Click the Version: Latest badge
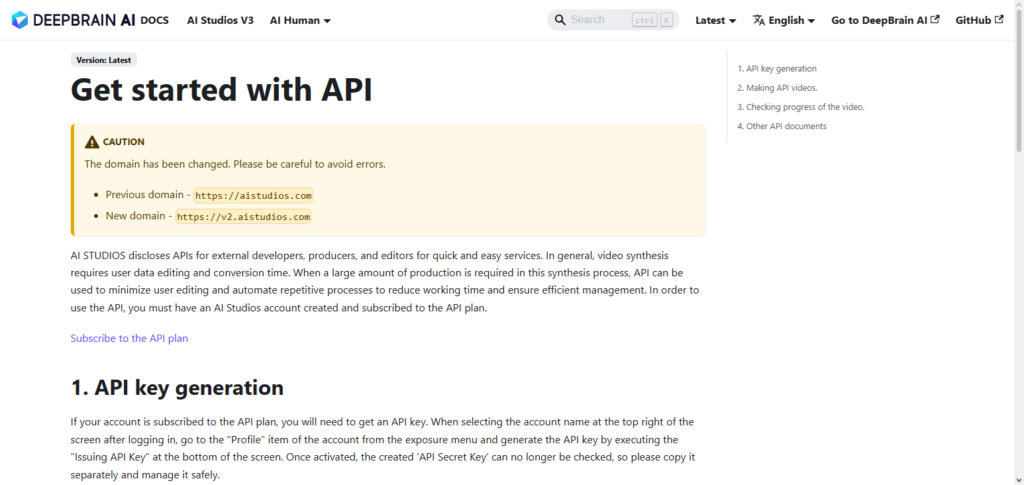The width and height of the screenshot is (1024, 485). point(104,60)
